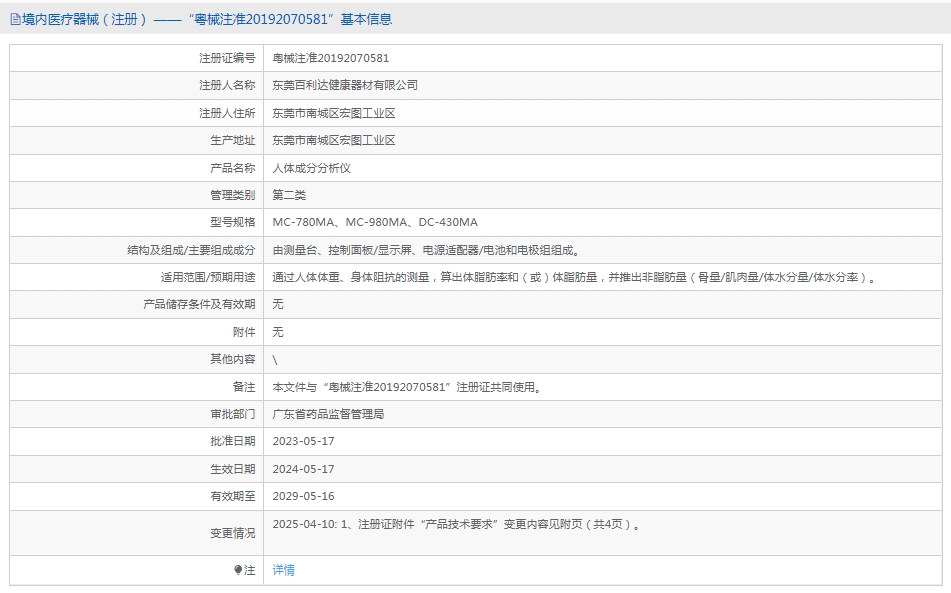Click the model spec MC-780MA value
This screenshot has width=951, height=593.
coord(375,223)
